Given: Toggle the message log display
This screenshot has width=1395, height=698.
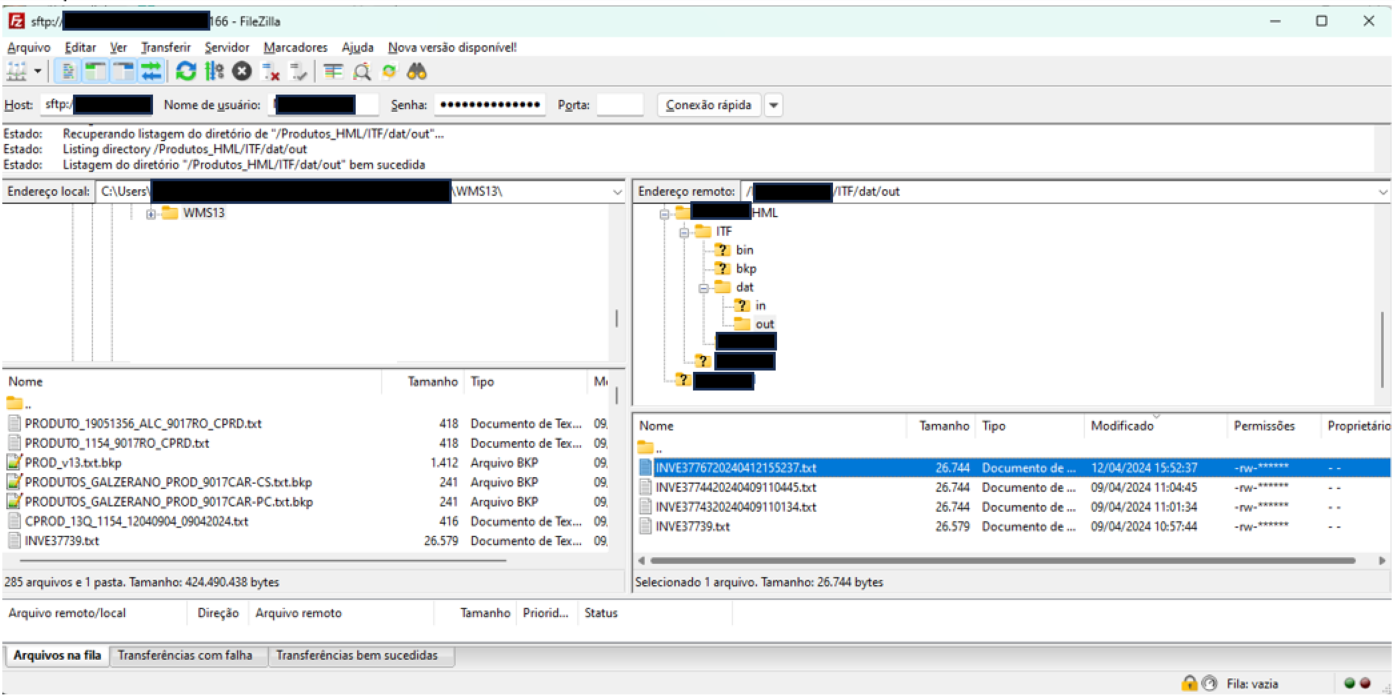Looking at the screenshot, I should click(69, 72).
